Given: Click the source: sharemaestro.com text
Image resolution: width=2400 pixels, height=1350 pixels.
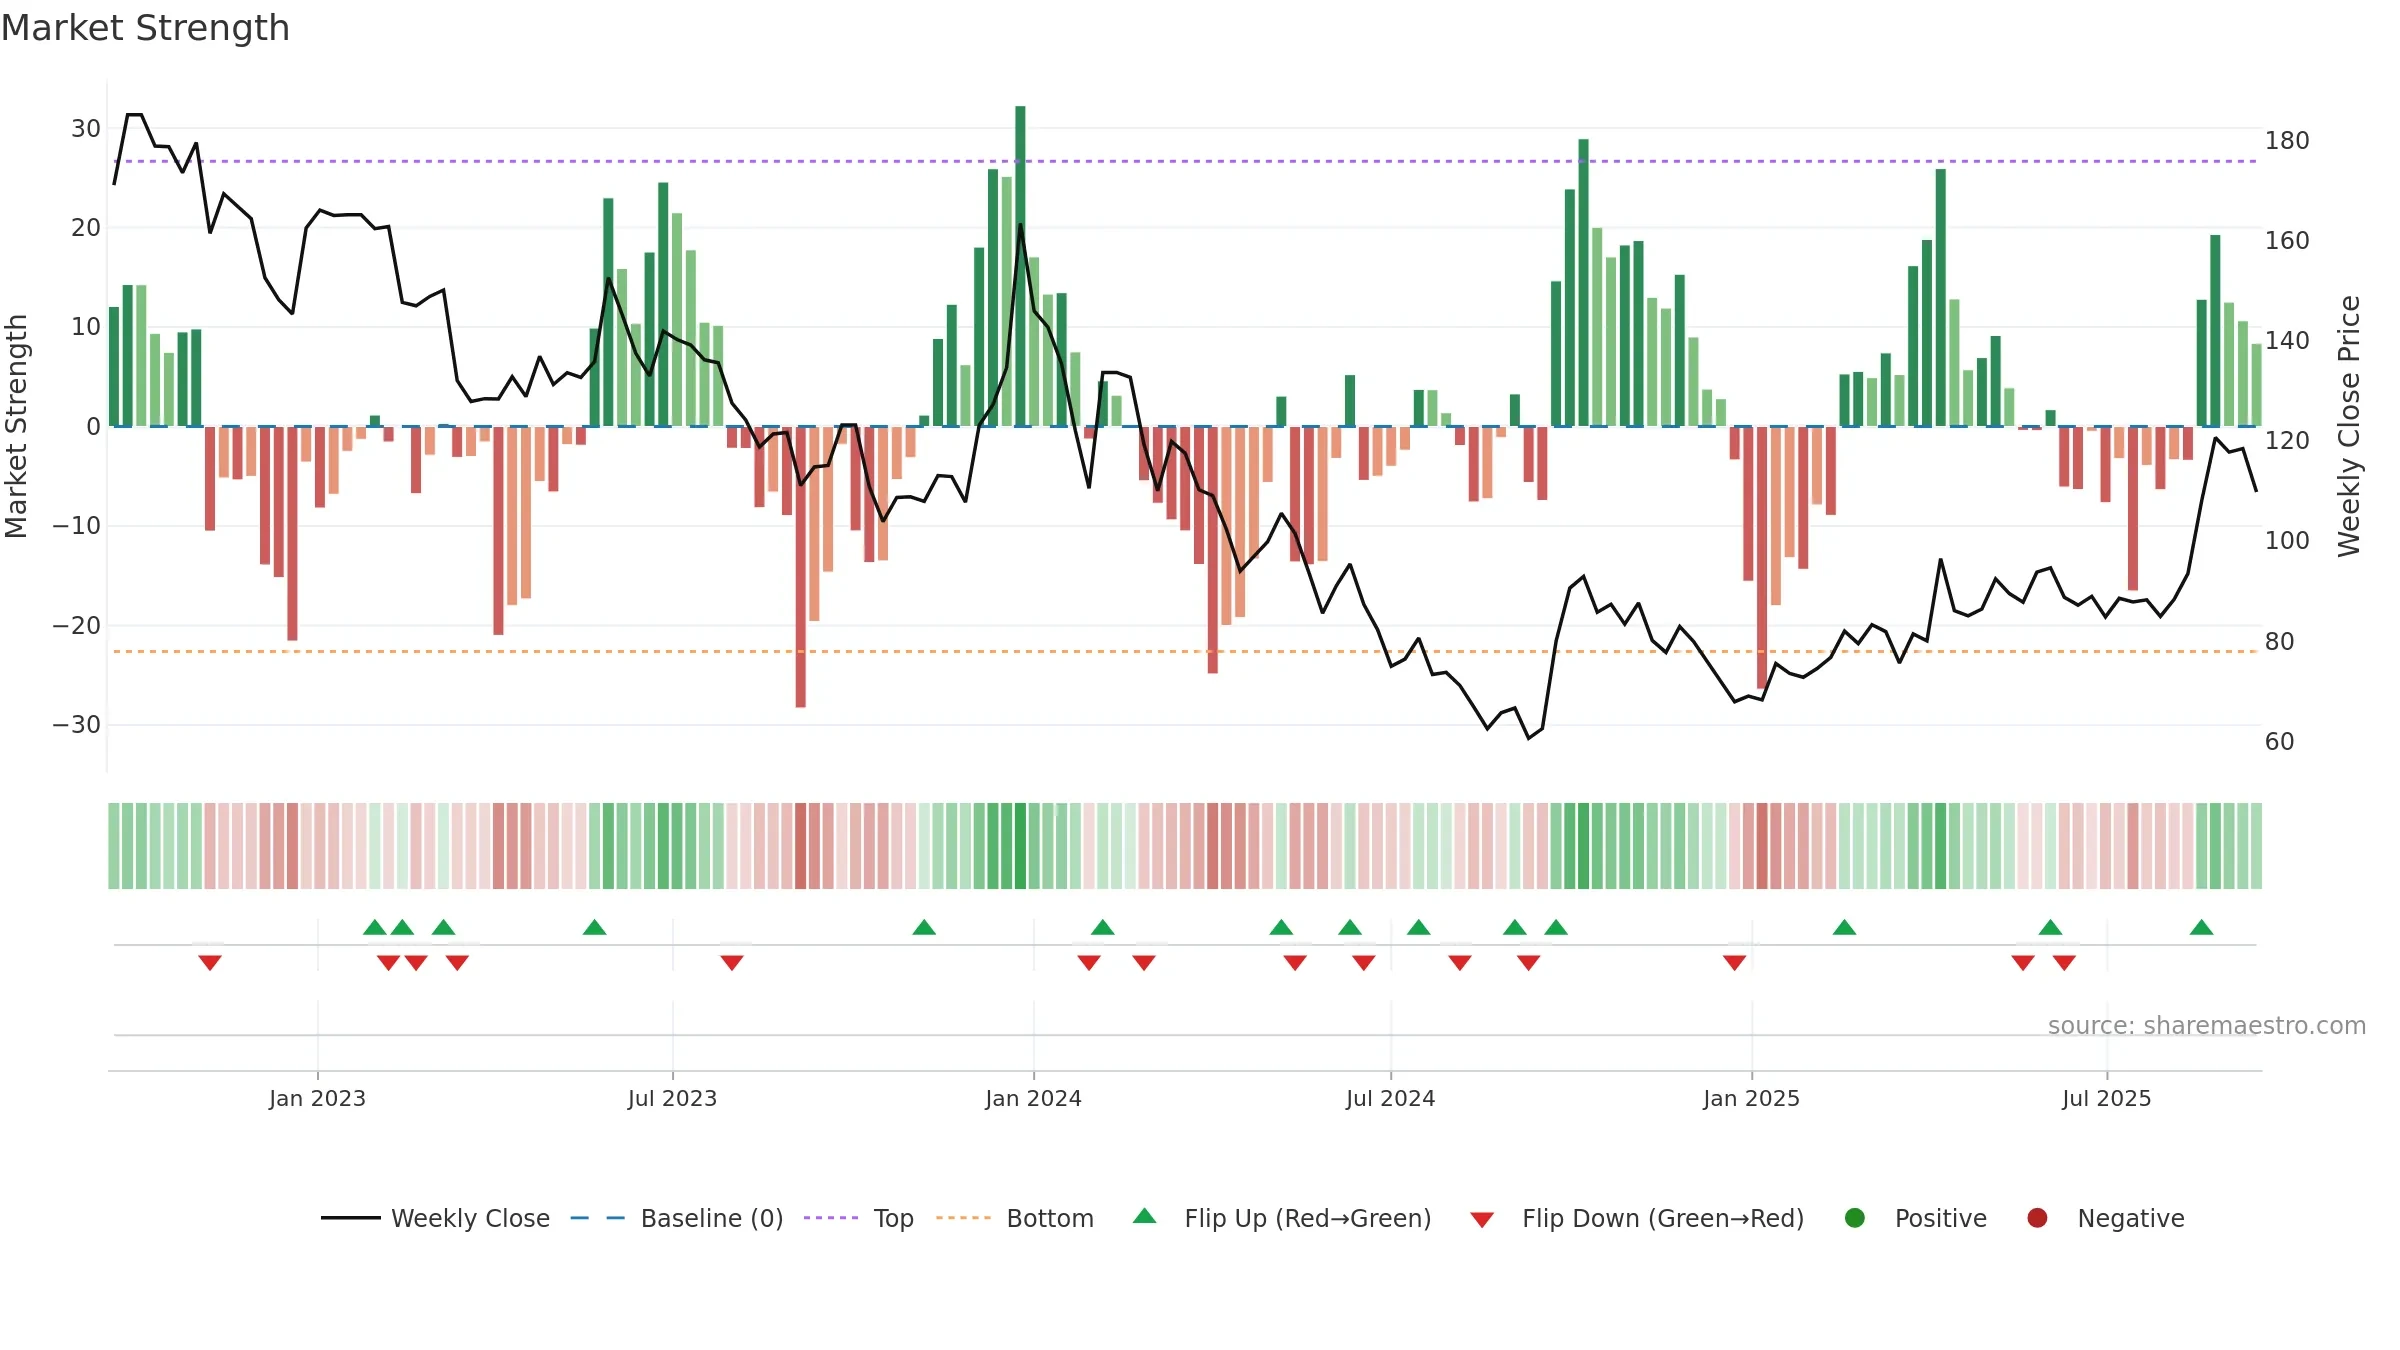Looking at the screenshot, I should [2207, 1026].
